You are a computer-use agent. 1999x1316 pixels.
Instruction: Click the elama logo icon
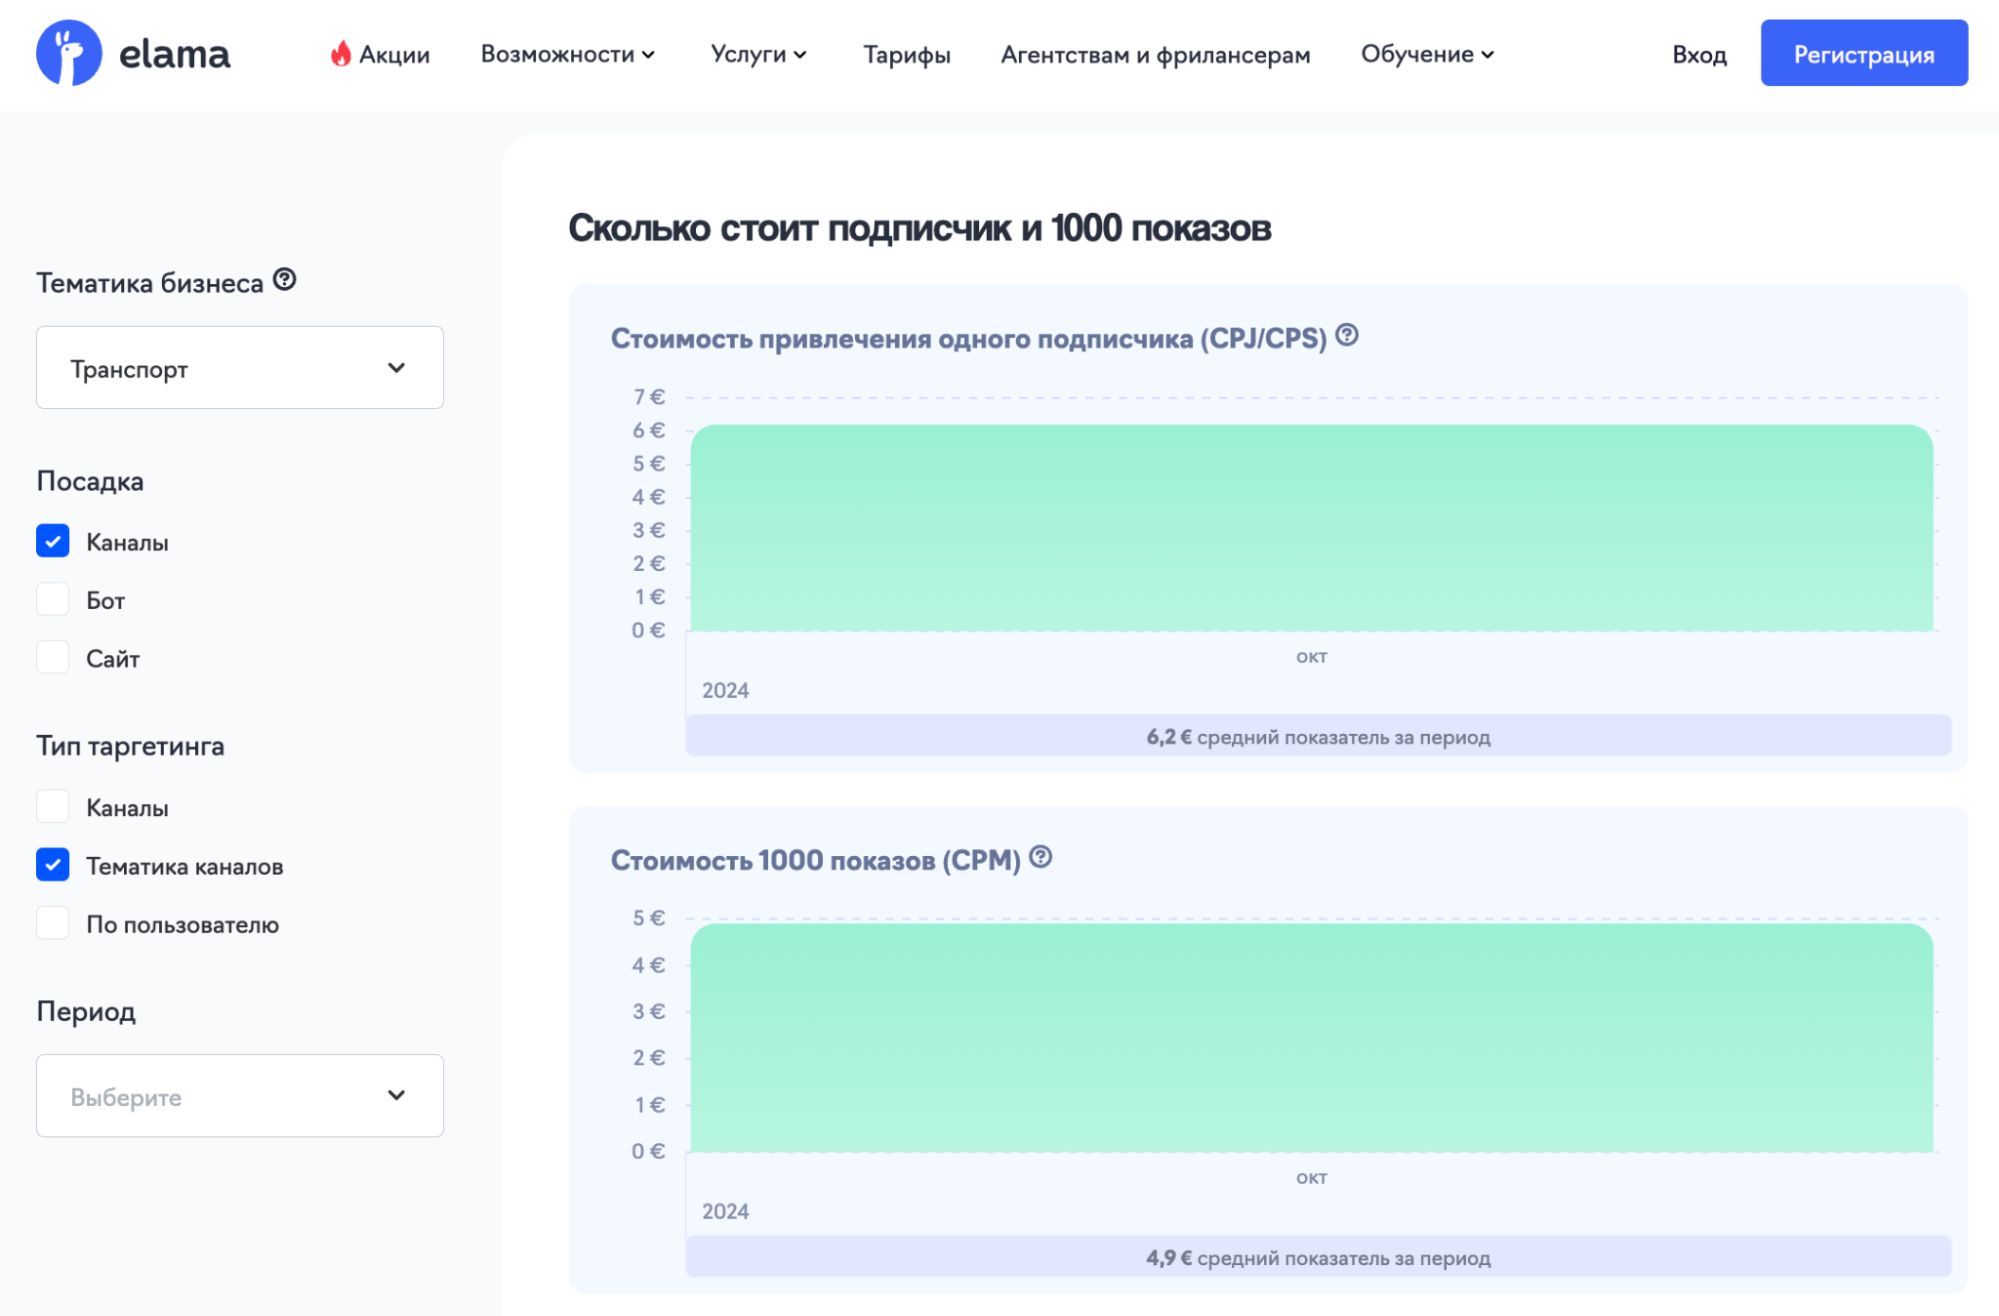tap(71, 53)
